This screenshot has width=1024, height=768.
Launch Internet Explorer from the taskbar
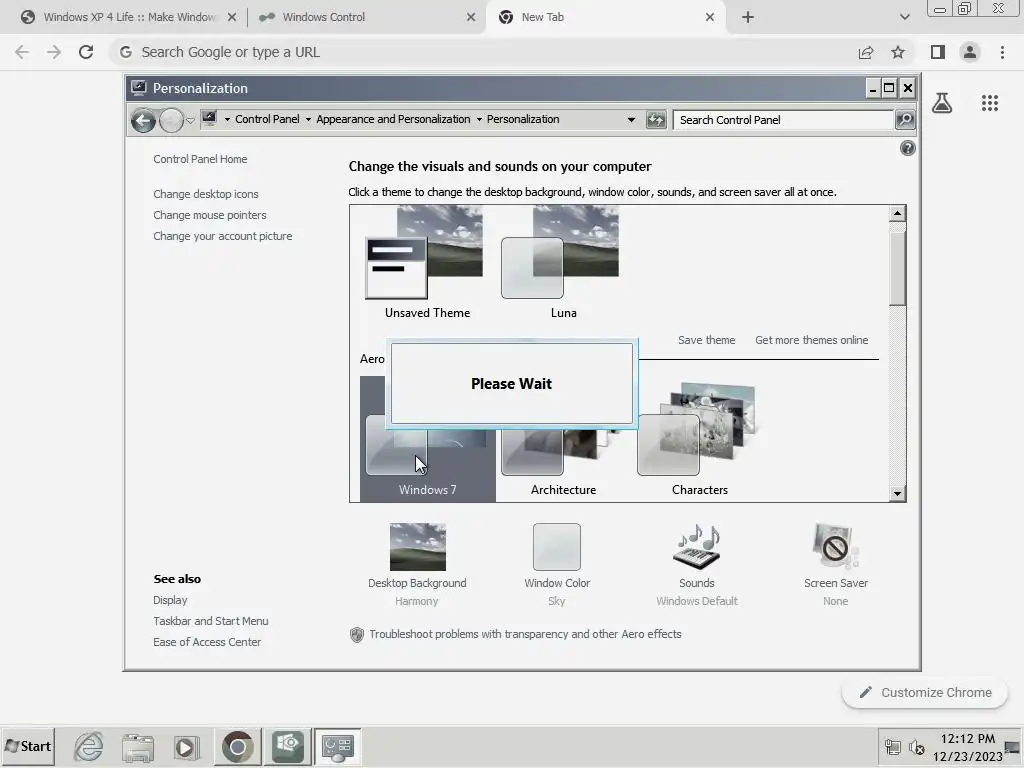tap(88, 746)
